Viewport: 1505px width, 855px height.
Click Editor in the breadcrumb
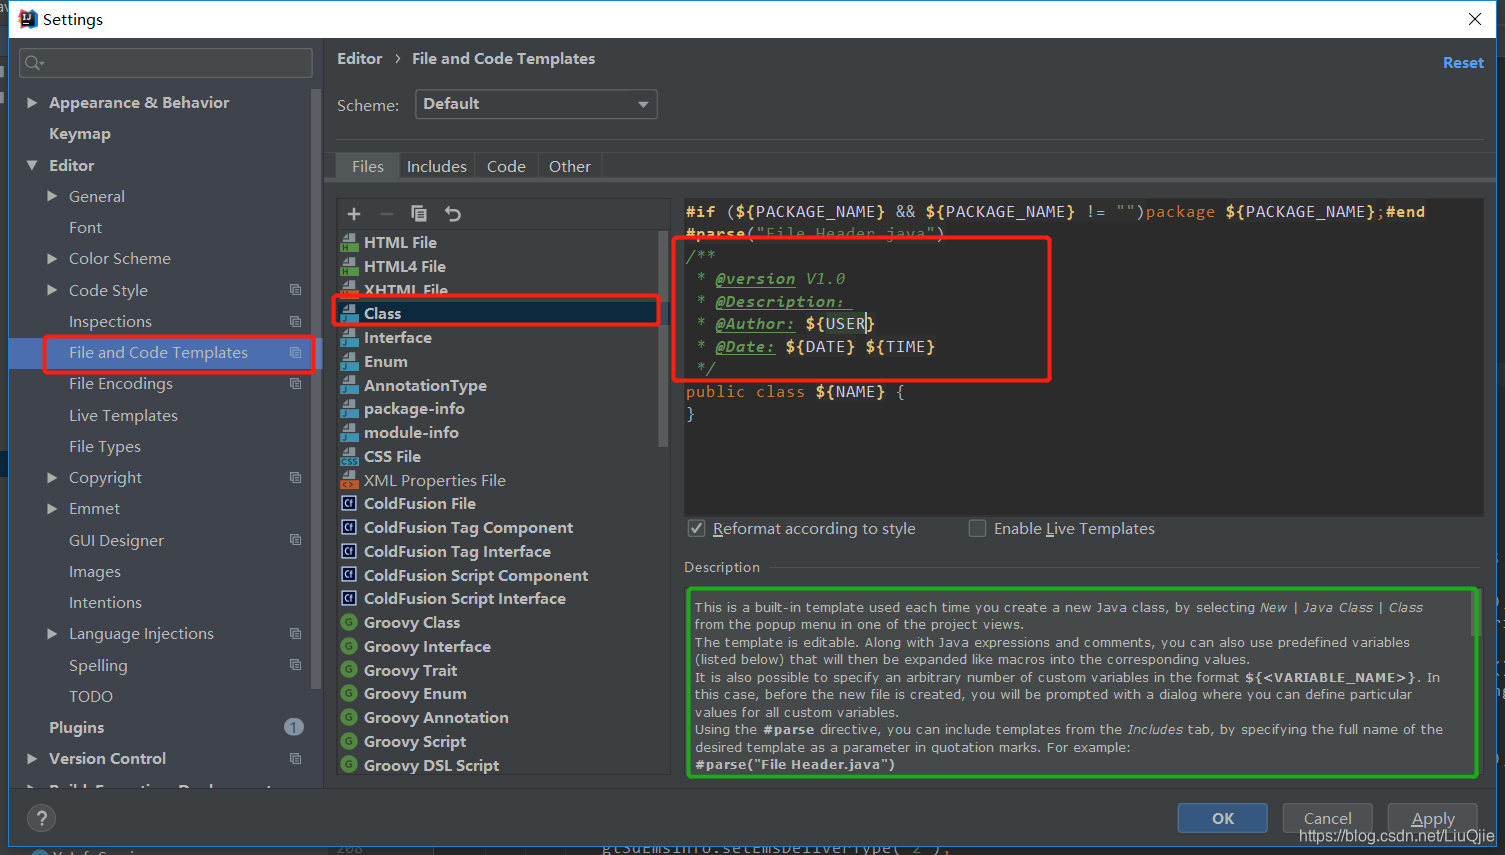(360, 59)
